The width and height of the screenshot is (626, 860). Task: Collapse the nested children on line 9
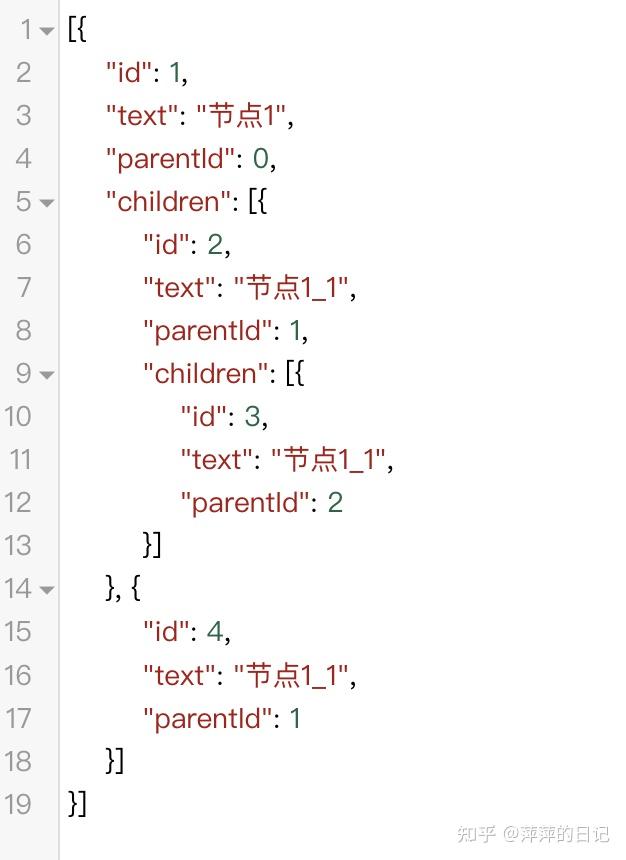47,375
